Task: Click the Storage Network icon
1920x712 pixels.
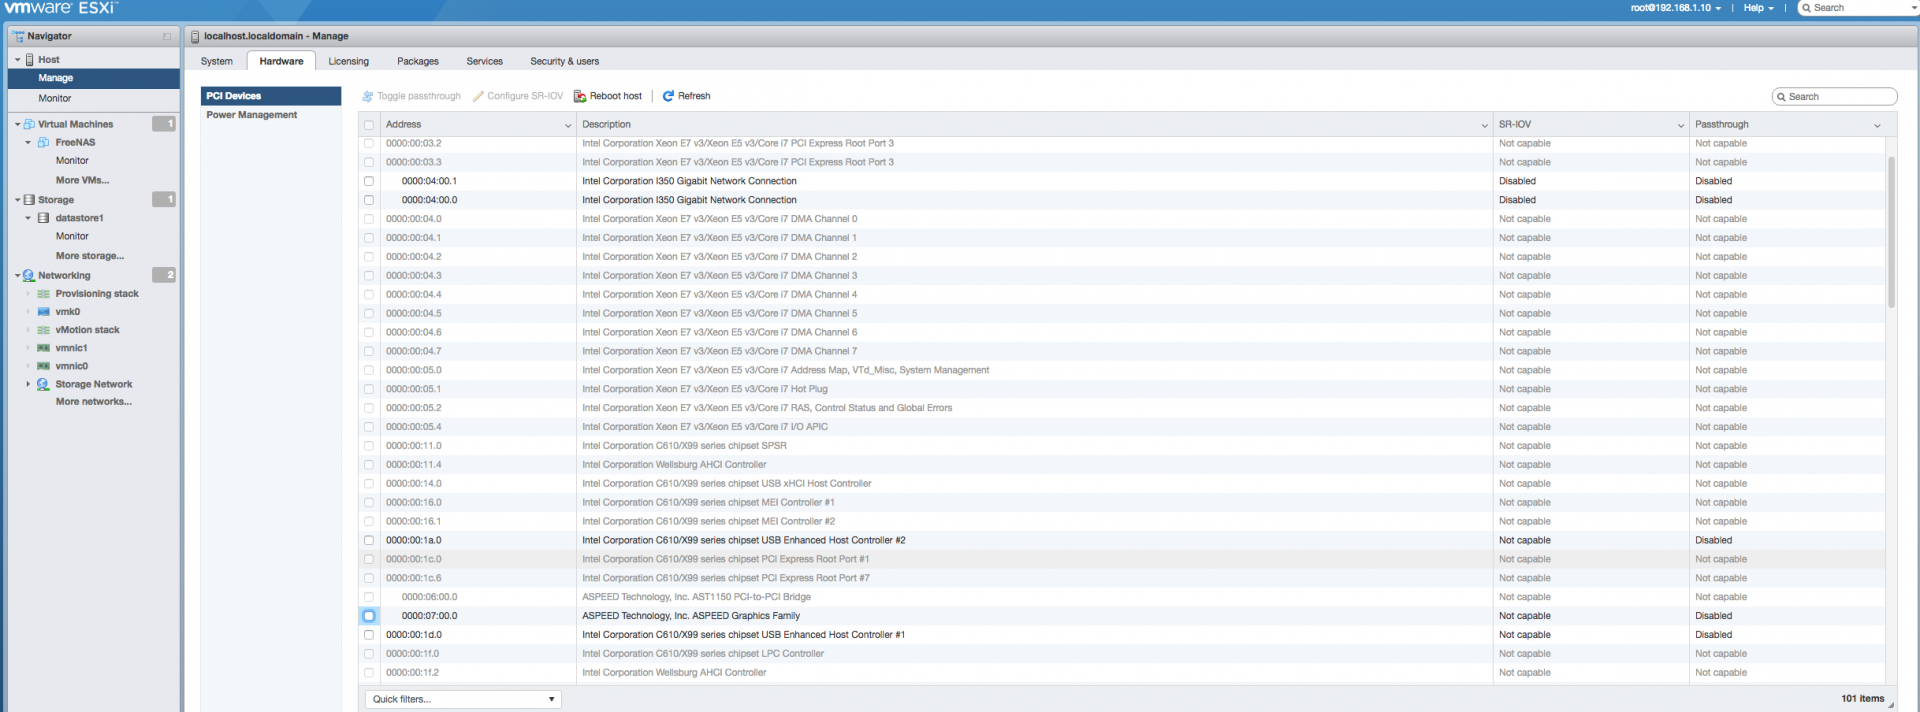Action: 43,384
